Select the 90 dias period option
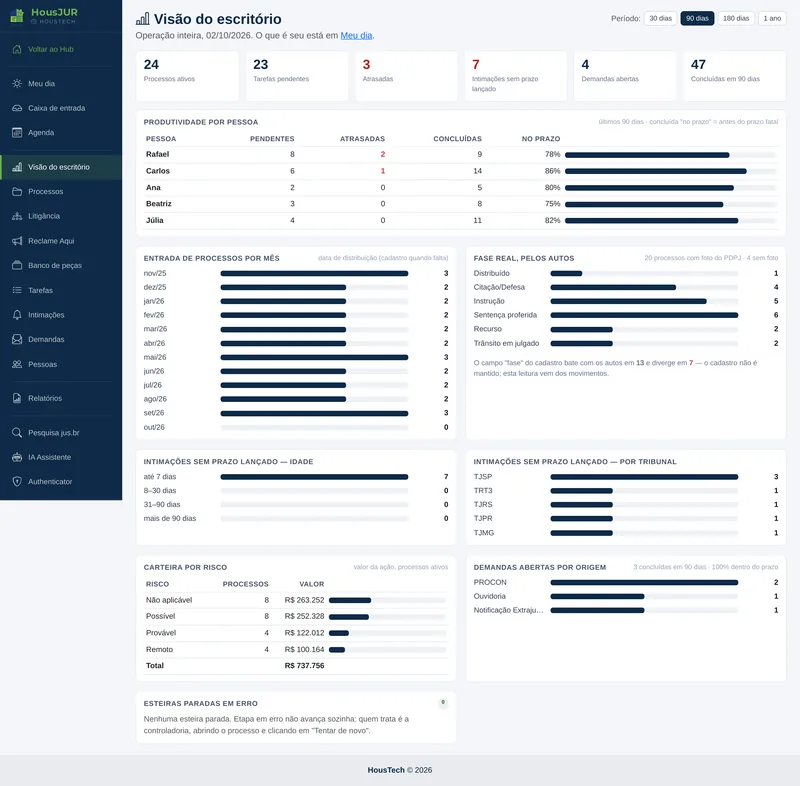 697,18
